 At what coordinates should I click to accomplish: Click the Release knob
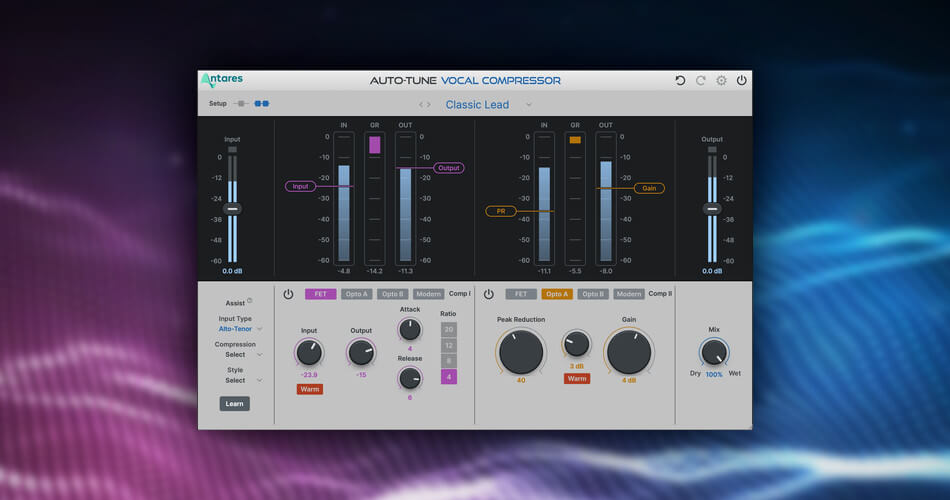[410, 379]
